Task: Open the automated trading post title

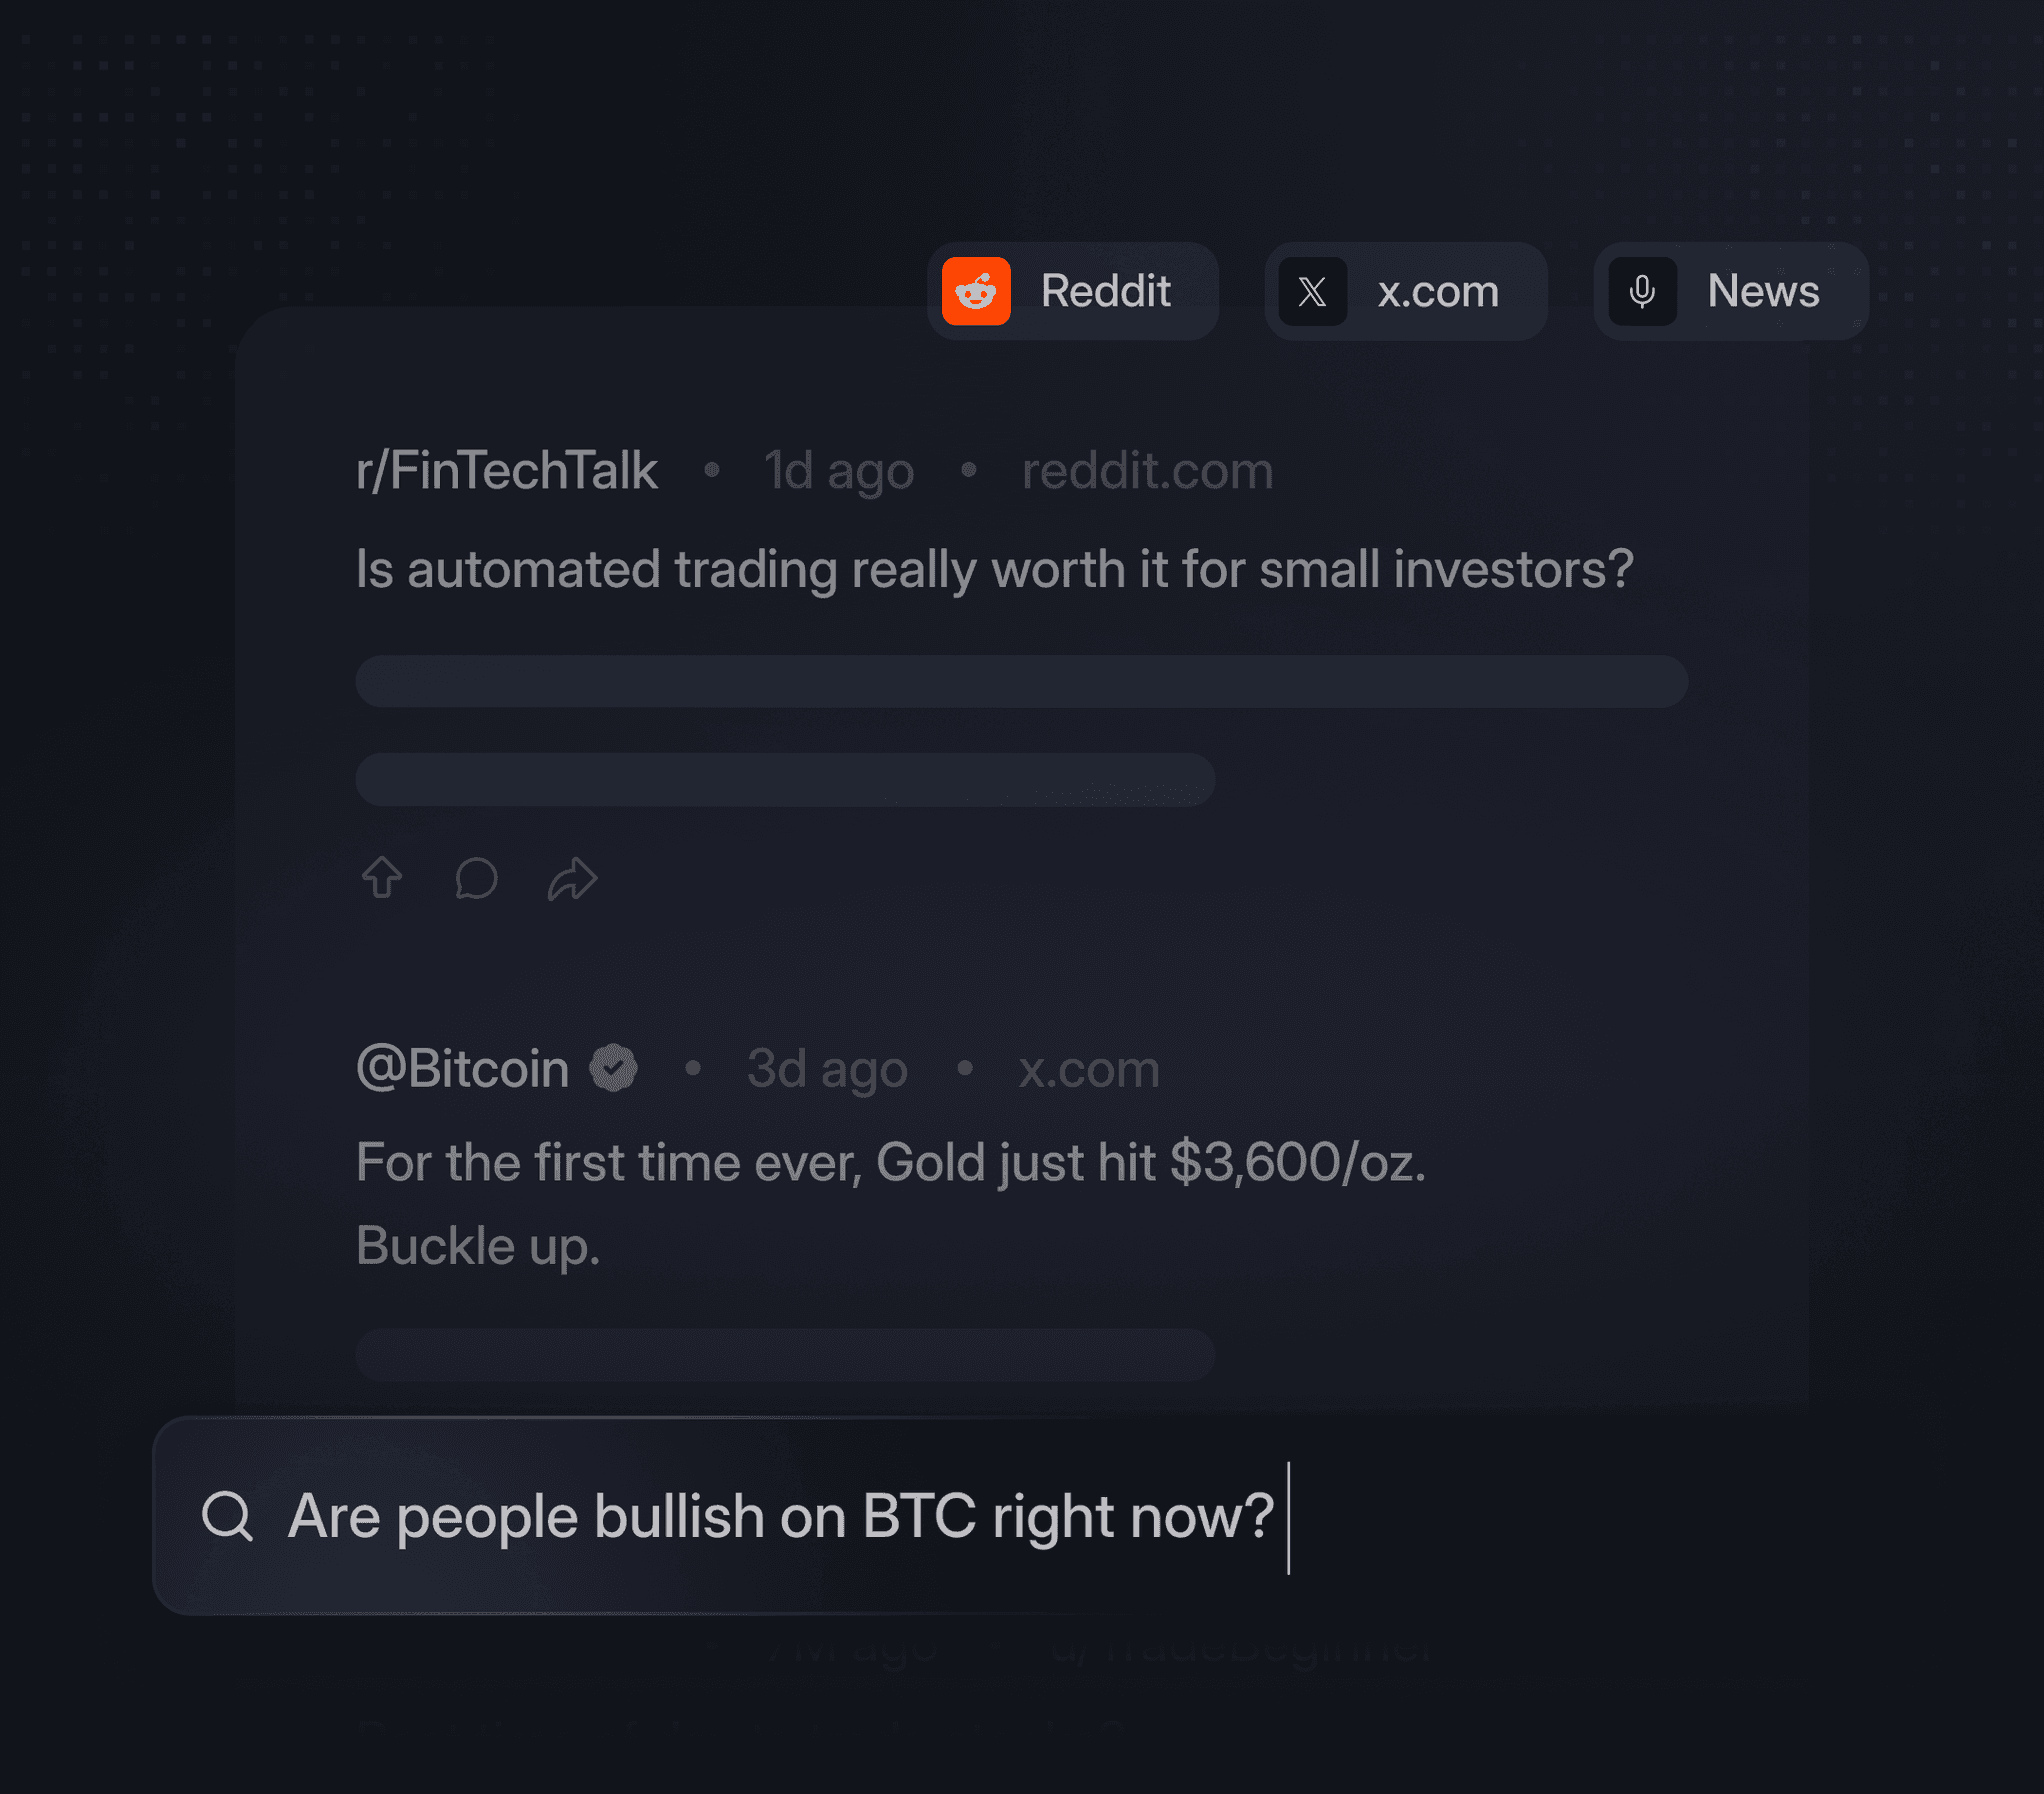Action: (996, 568)
